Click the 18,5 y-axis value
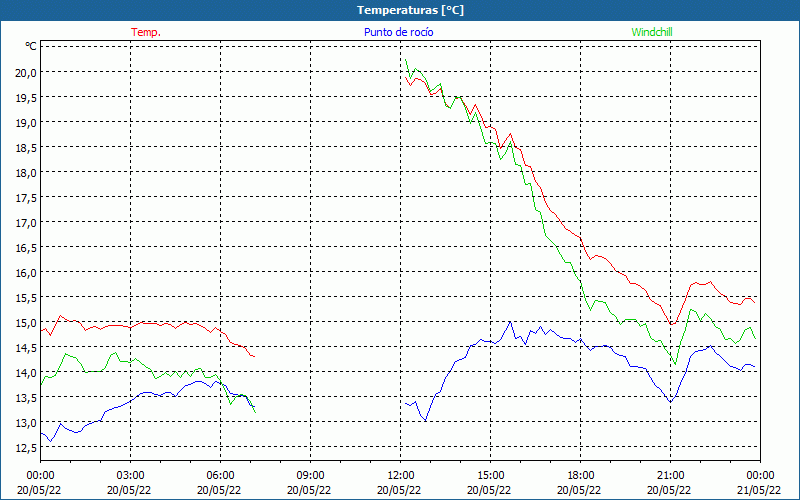This screenshot has width=800, height=500. coord(26,147)
